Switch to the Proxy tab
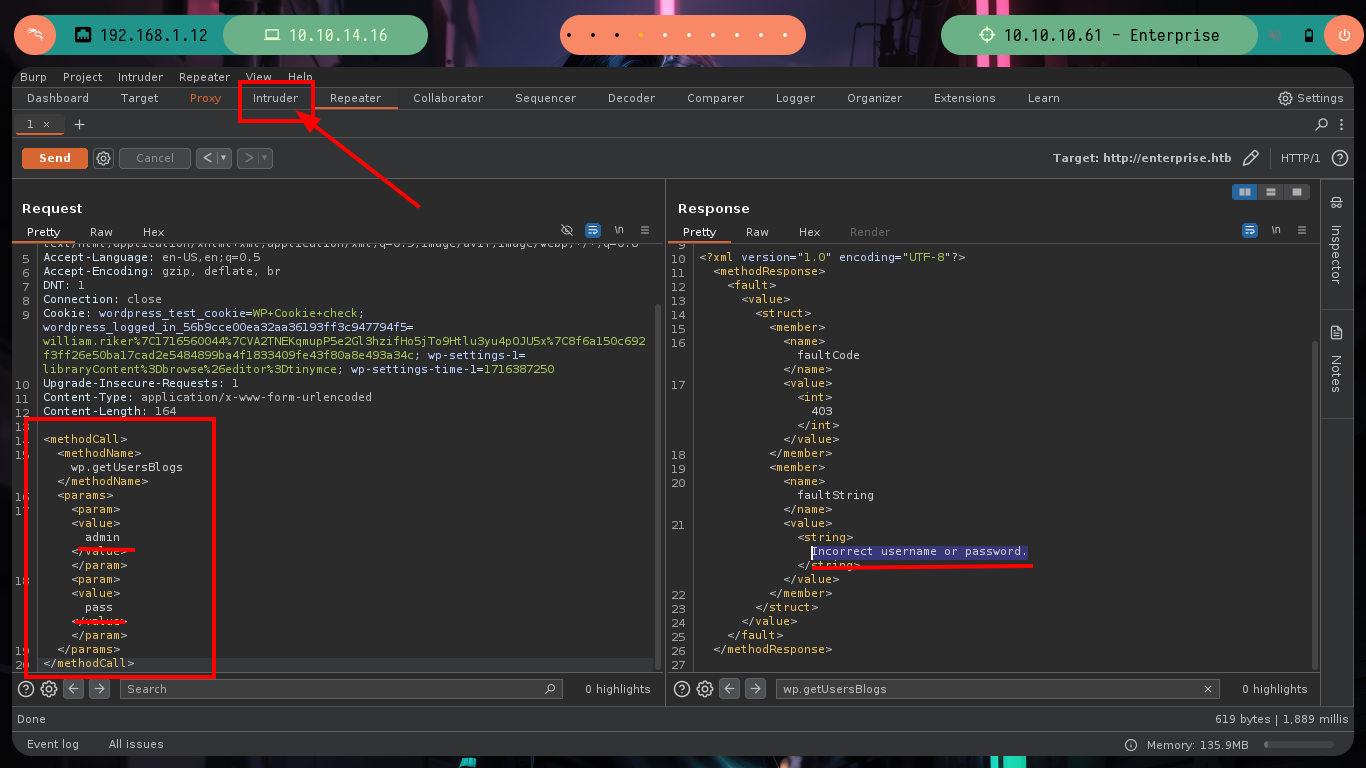This screenshot has width=1366, height=768. coord(205,98)
